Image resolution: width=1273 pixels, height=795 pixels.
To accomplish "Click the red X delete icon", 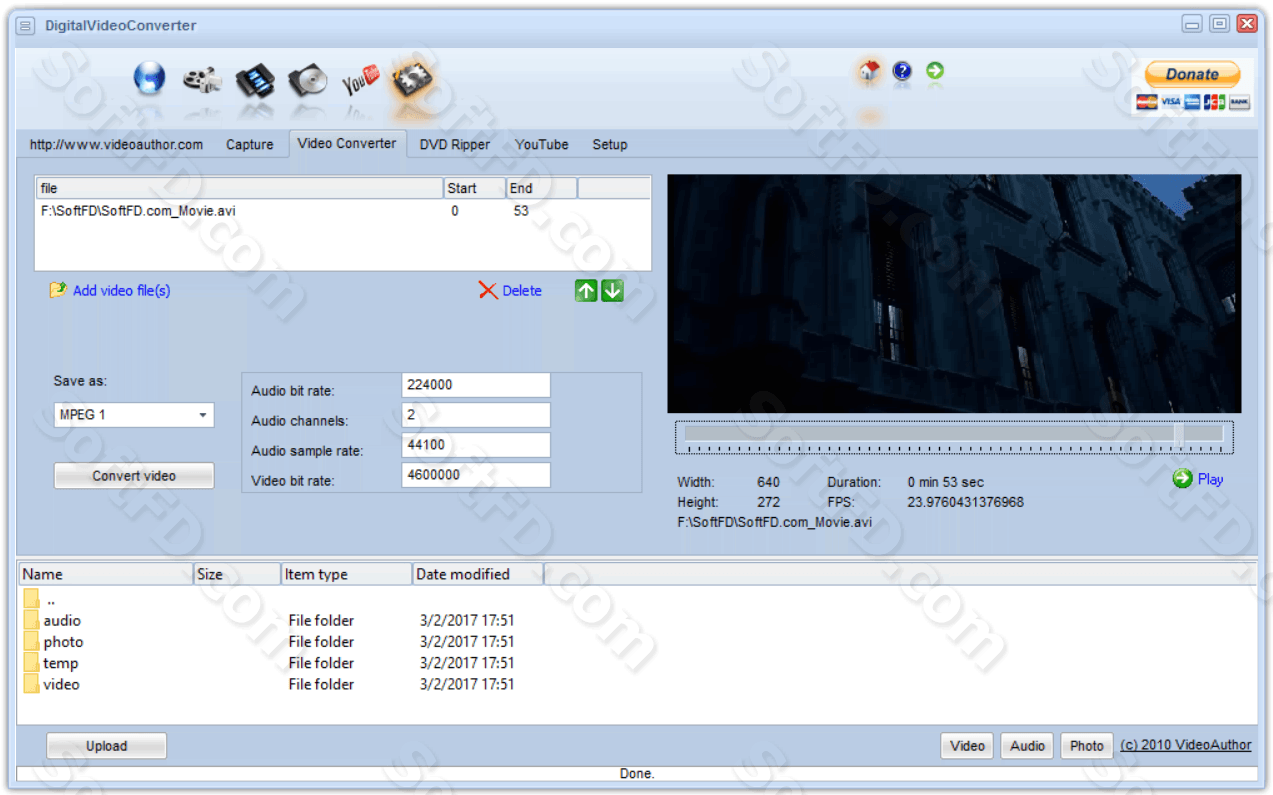I will [x=488, y=290].
